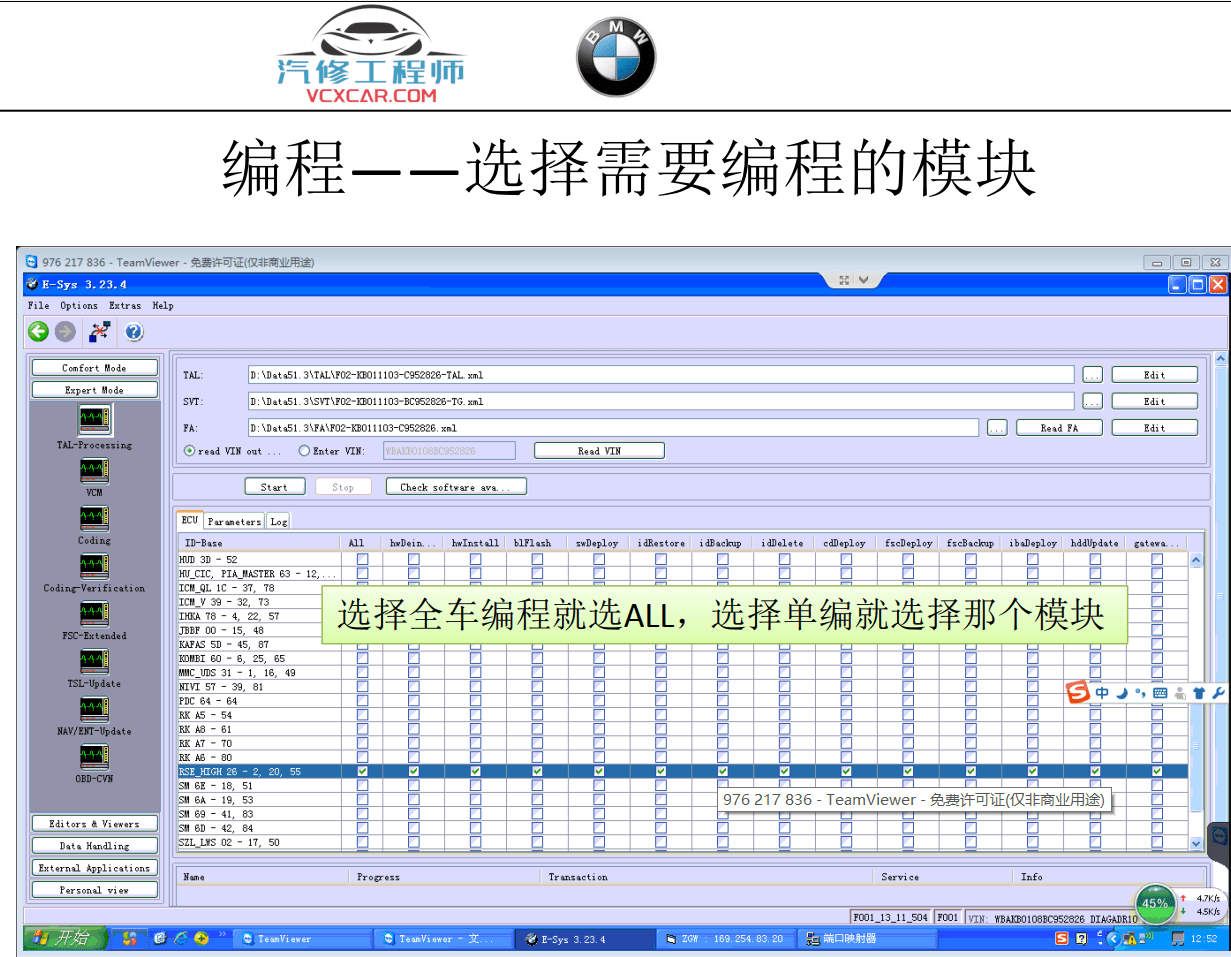
Task: Click the 45% TeamViewer transfer indicator
Action: point(1156,903)
